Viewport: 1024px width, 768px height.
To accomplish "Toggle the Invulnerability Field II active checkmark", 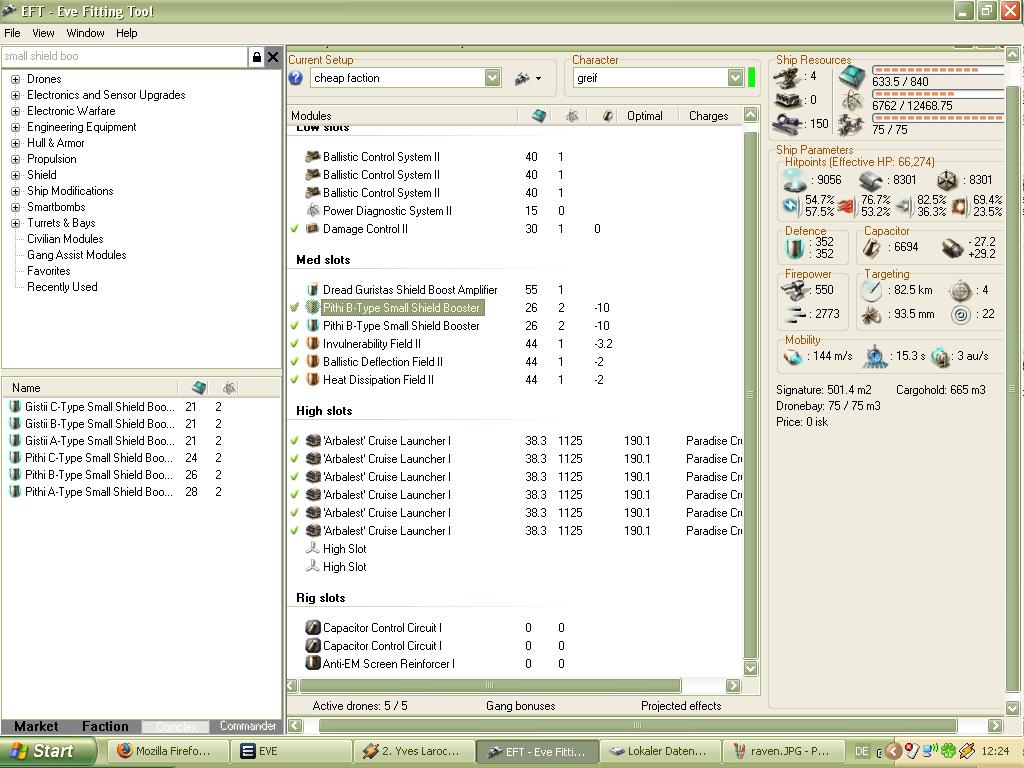I will tap(295, 344).
